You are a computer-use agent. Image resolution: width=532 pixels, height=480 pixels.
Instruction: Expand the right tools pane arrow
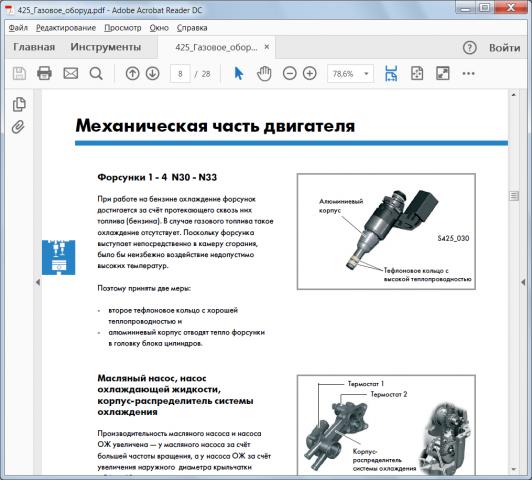coord(523,282)
